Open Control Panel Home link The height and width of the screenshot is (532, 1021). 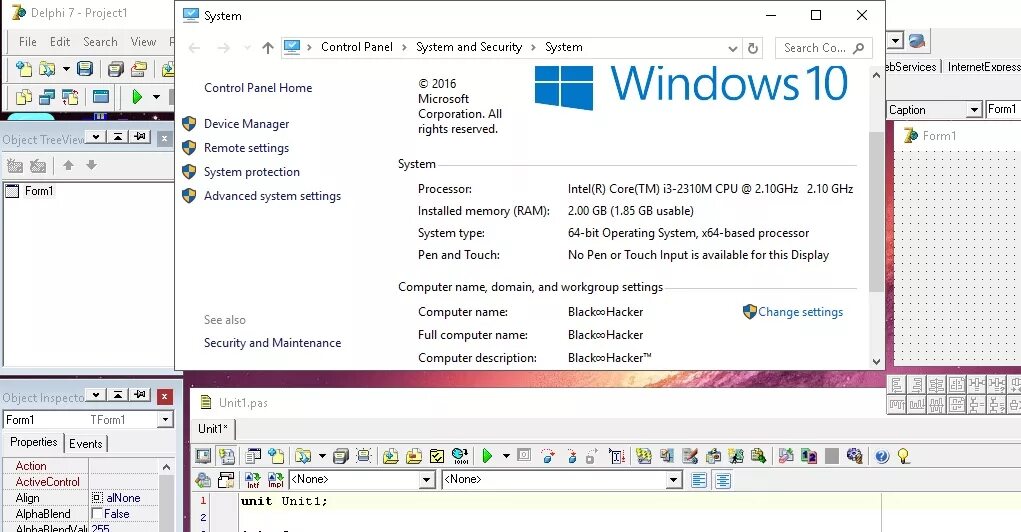coord(258,88)
